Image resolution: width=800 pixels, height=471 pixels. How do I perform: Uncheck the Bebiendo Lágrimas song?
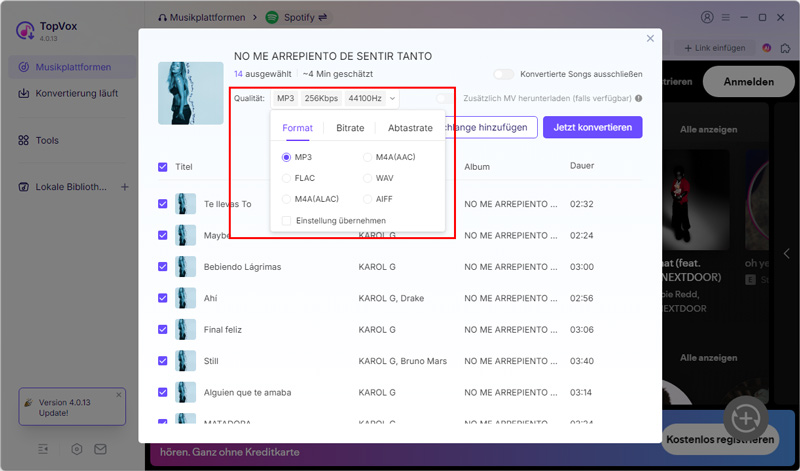[163, 266]
